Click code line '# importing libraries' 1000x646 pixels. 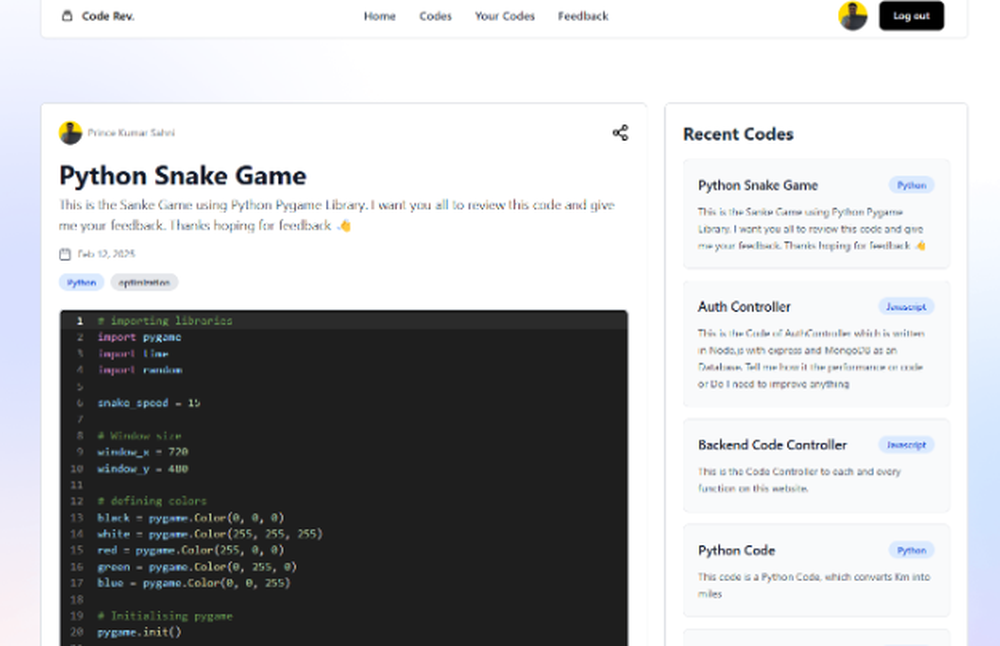165,321
